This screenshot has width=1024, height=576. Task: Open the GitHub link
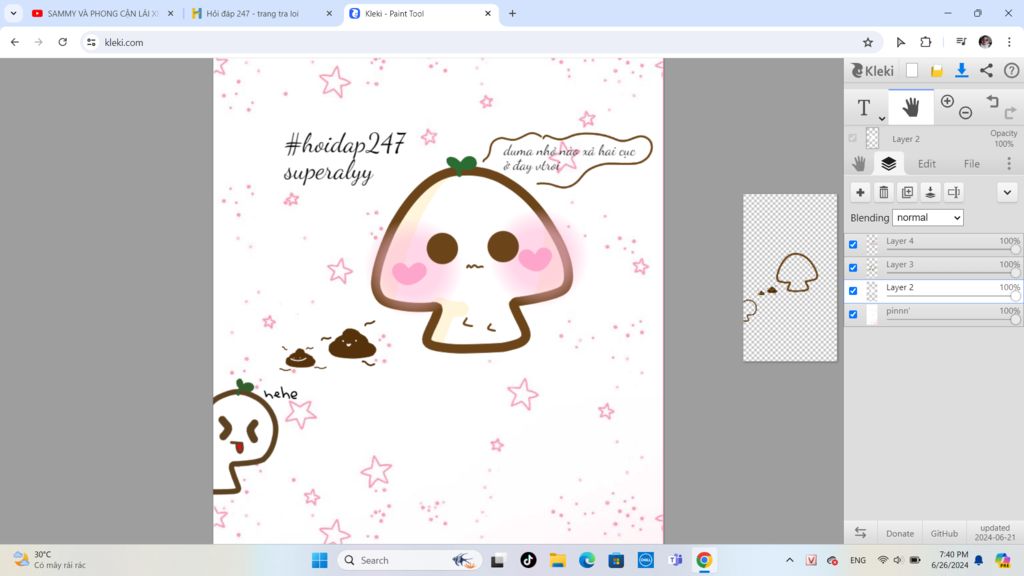click(x=944, y=534)
